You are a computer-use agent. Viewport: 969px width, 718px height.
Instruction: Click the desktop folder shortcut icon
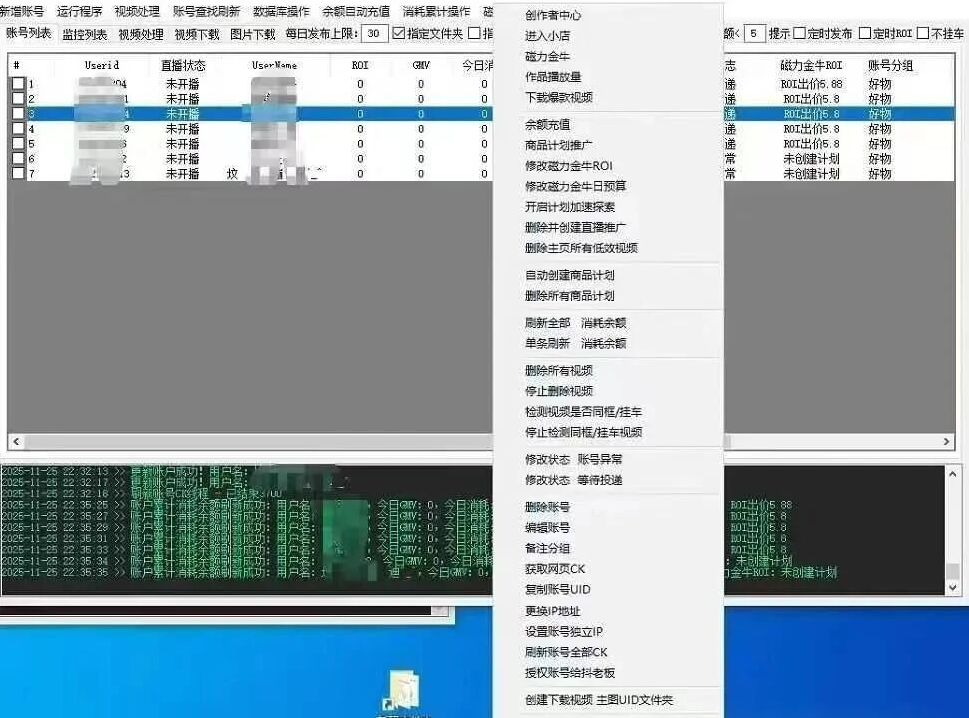402,691
